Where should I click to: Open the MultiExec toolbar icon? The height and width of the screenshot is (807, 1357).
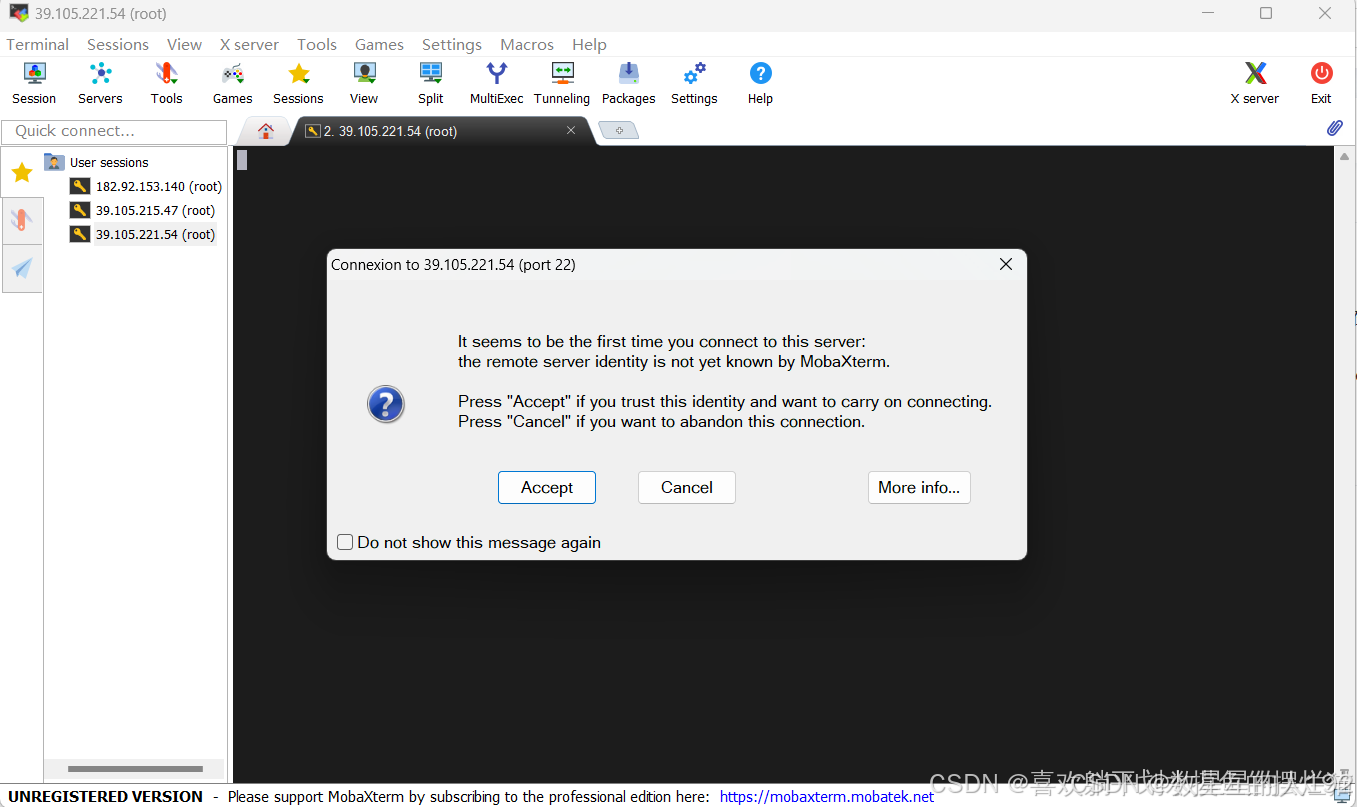coord(497,83)
